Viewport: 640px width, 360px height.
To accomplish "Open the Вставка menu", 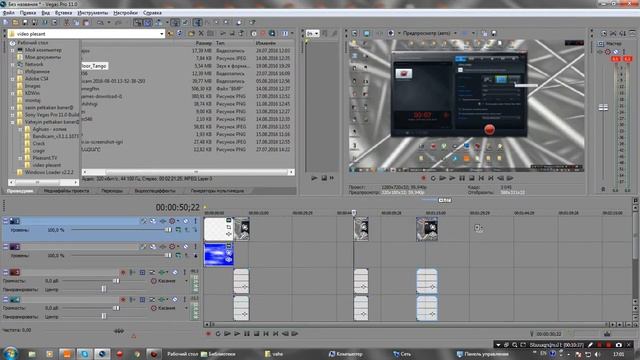I will pyautogui.click(x=63, y=13).
